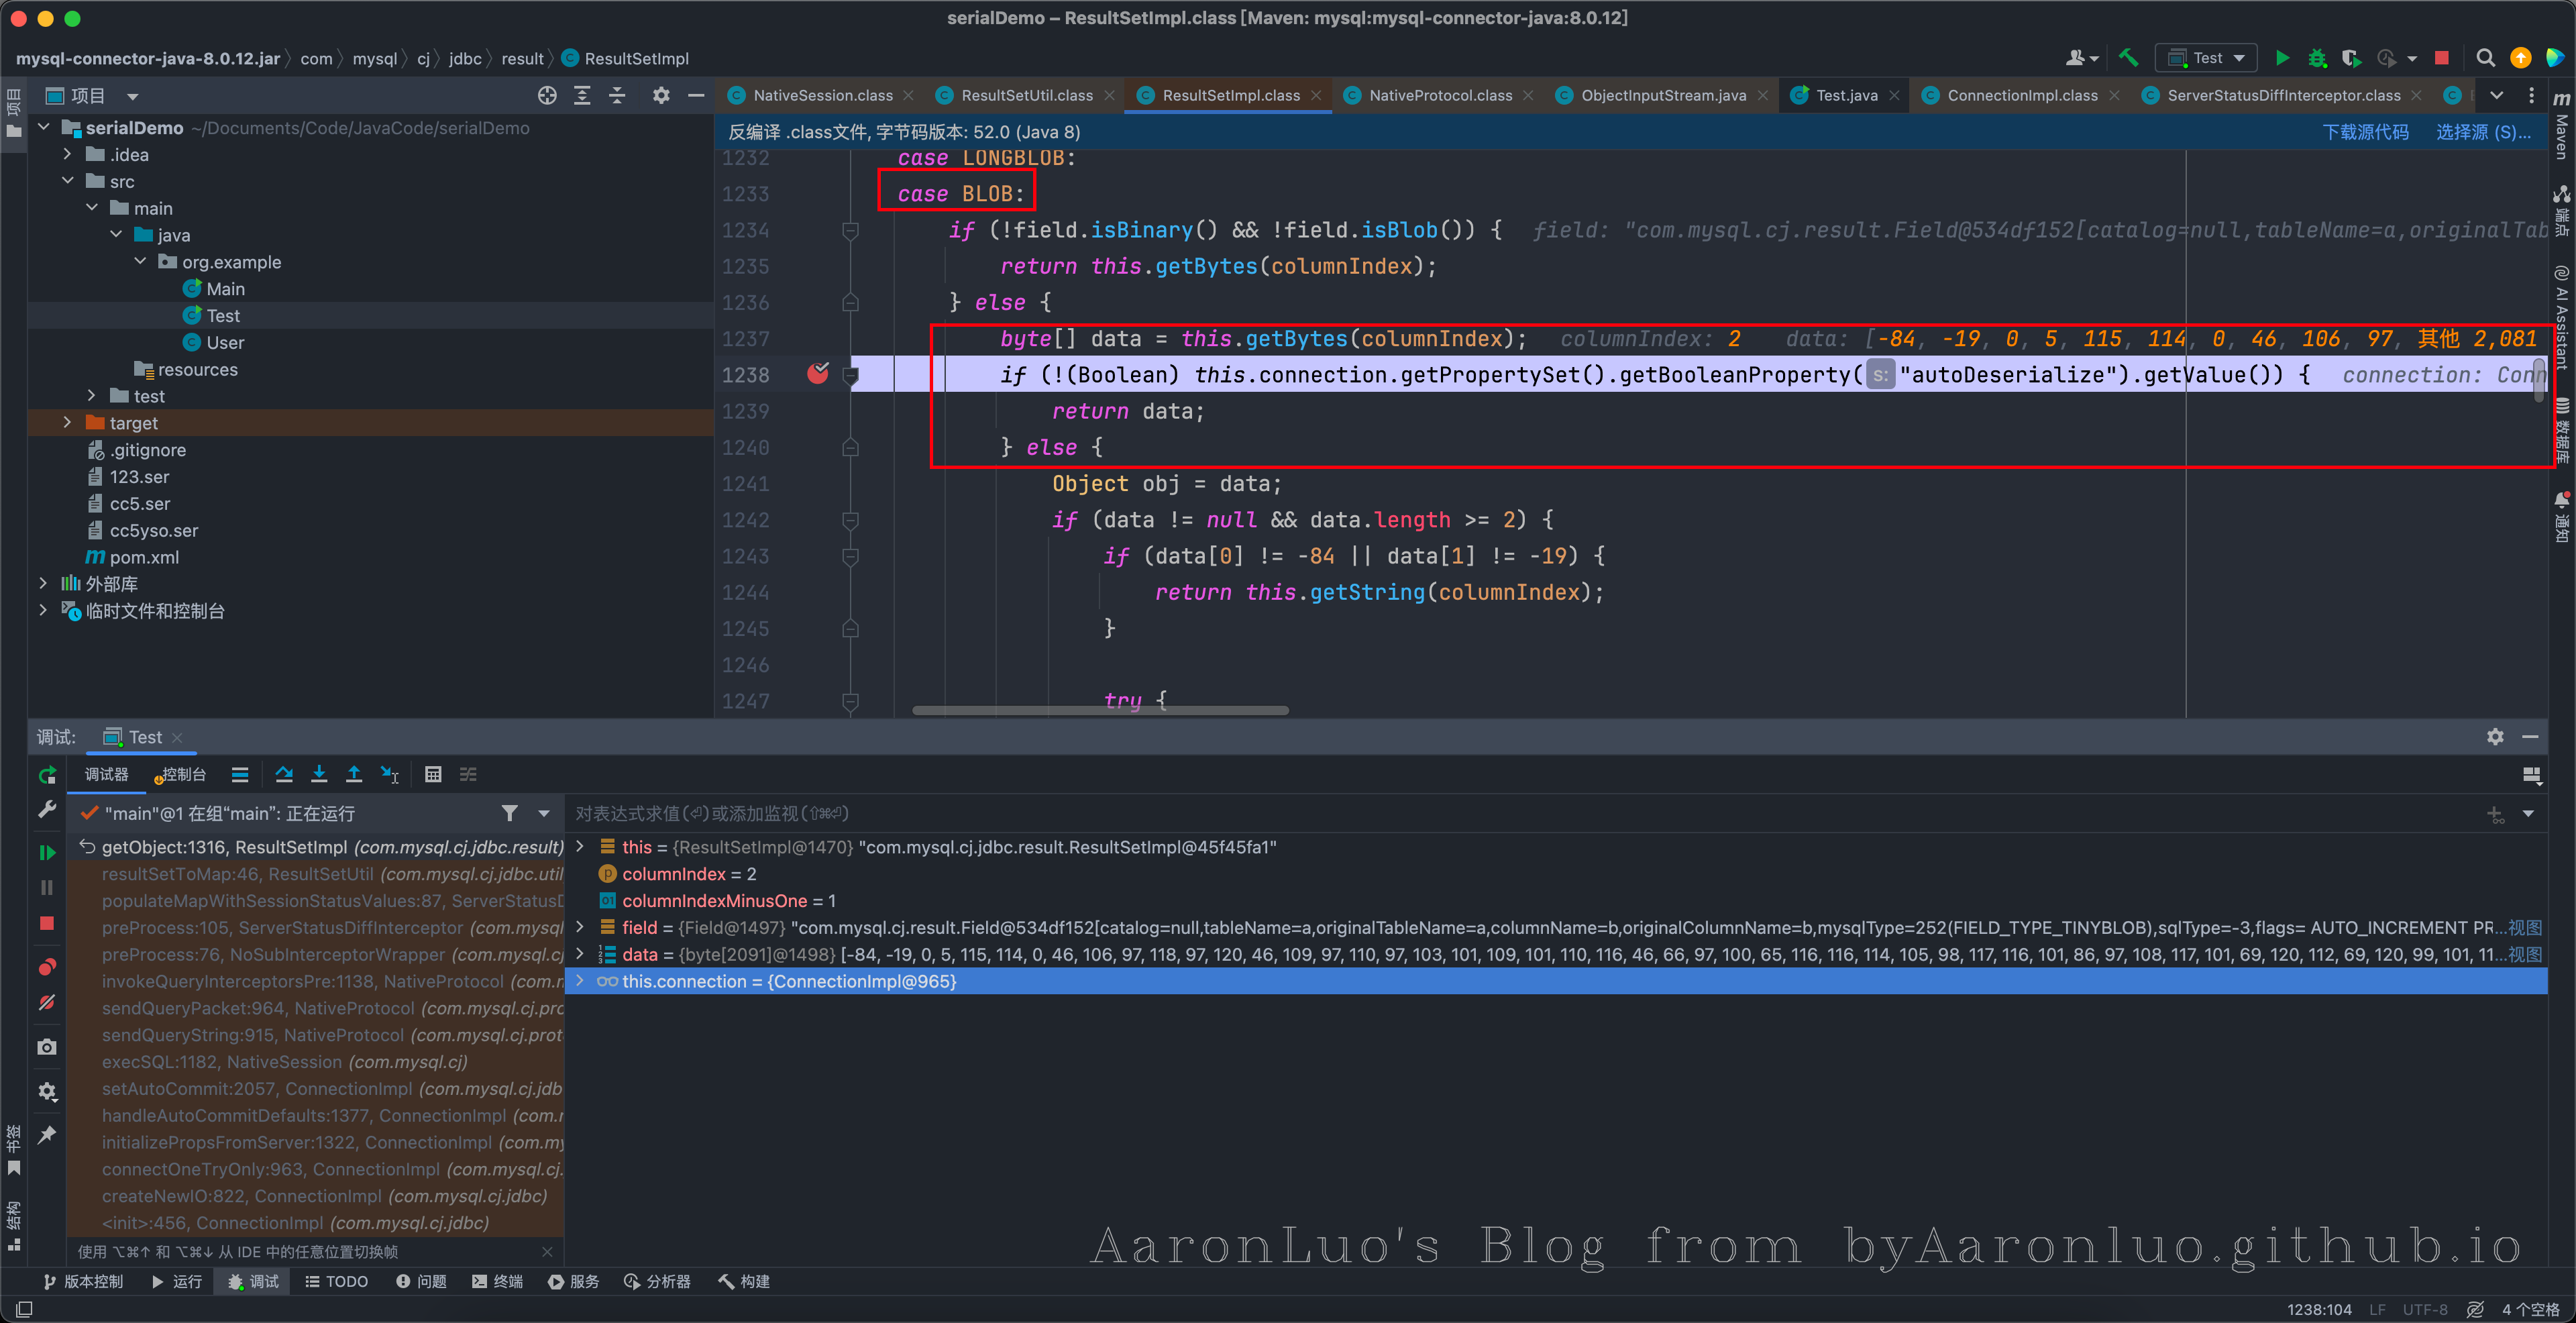Click the Step Out debugger icon
Image resolution: width=2576 pixels, height=1323 pixels.
(354, 775)
